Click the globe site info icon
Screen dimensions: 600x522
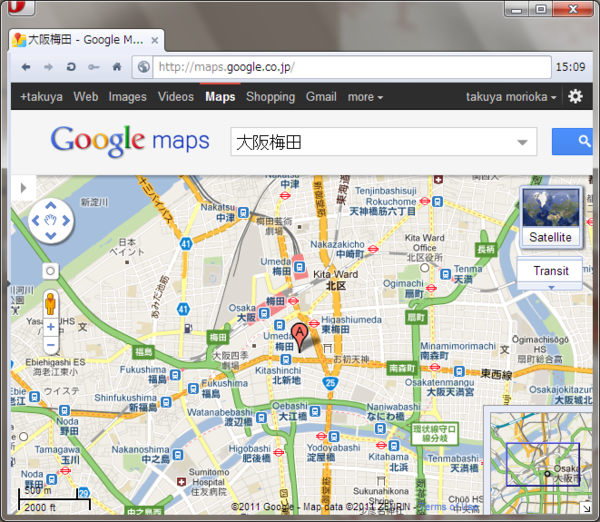pyautogui.click(x=143, y=67)
